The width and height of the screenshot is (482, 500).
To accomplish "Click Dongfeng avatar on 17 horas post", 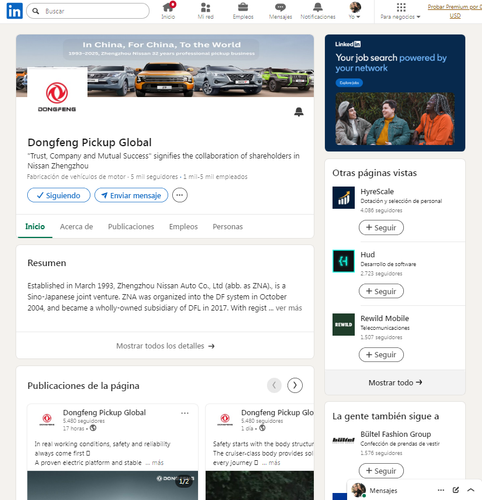I will (x=47, y=419).
